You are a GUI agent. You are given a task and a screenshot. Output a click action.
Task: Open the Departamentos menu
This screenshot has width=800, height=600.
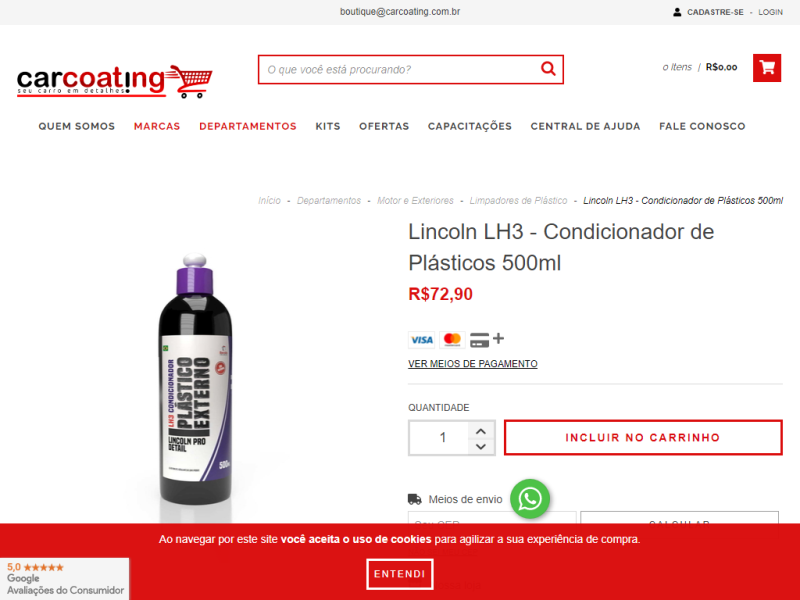pyautogui.click(x=248, y=126)
